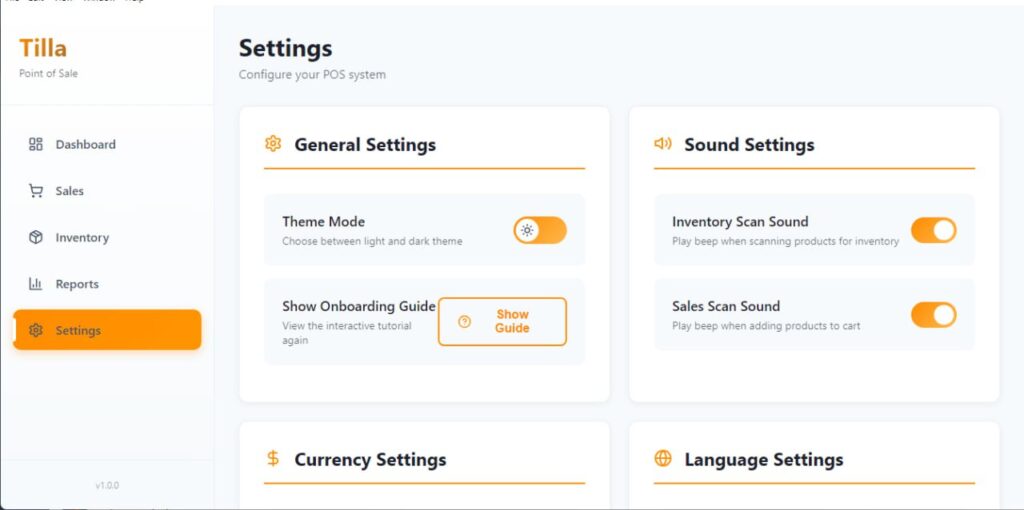Click the Language Settings globe icon

662,459
